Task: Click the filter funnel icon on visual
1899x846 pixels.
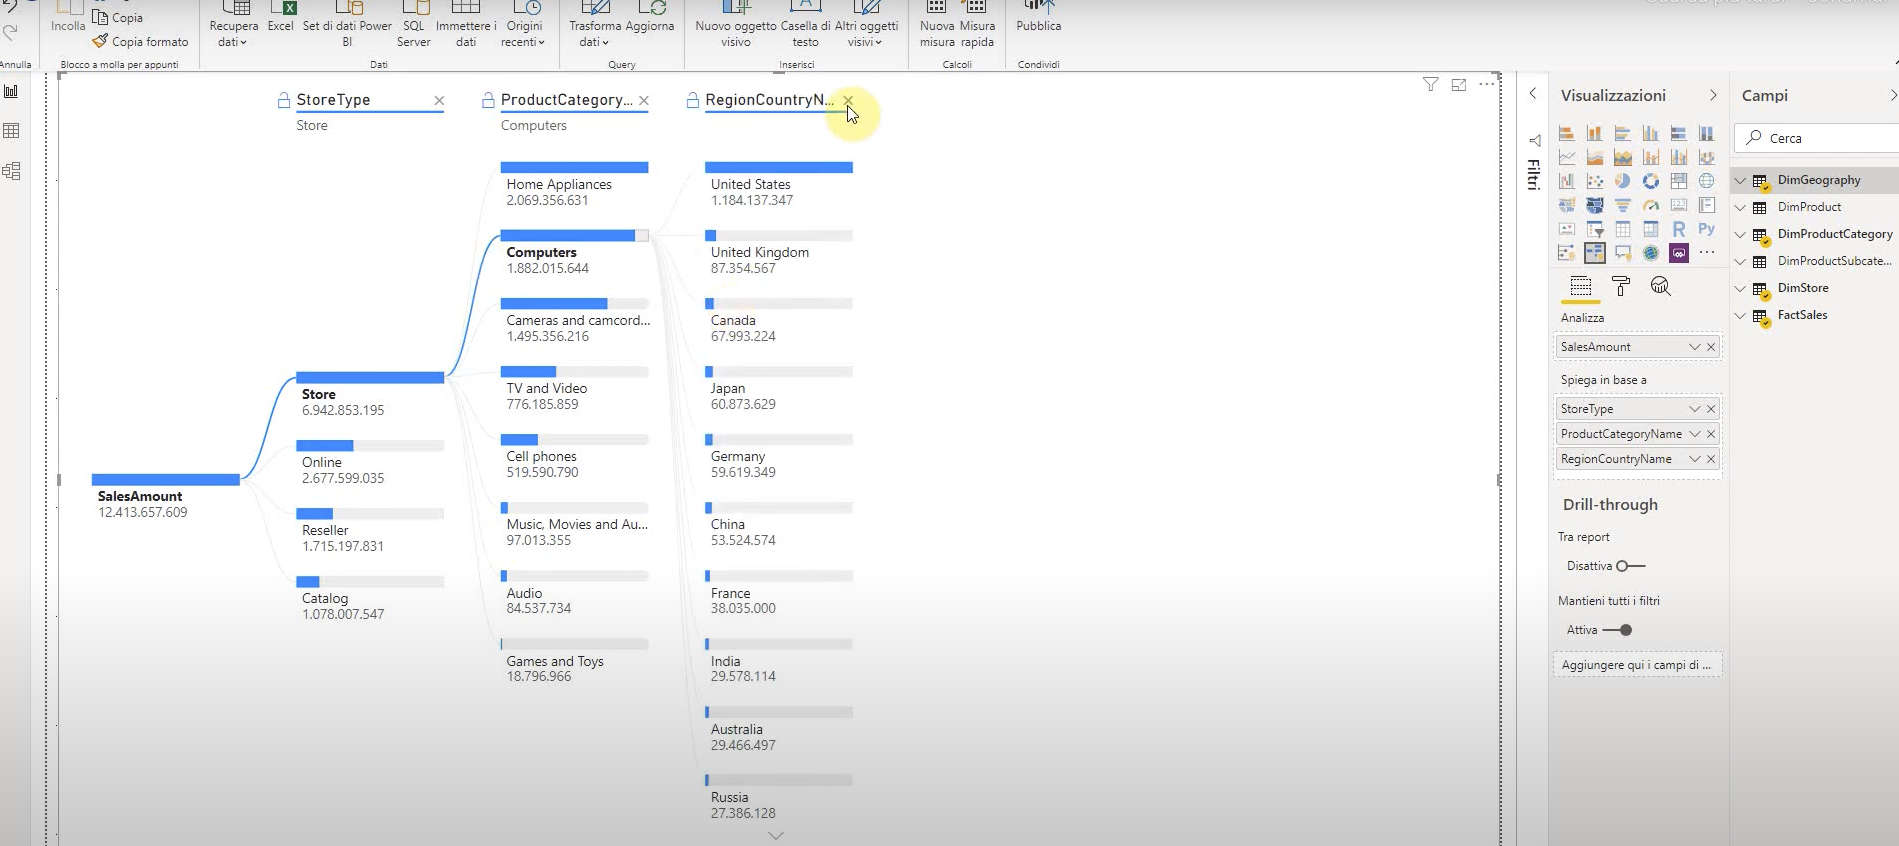Action: (x=1430, y=85)
